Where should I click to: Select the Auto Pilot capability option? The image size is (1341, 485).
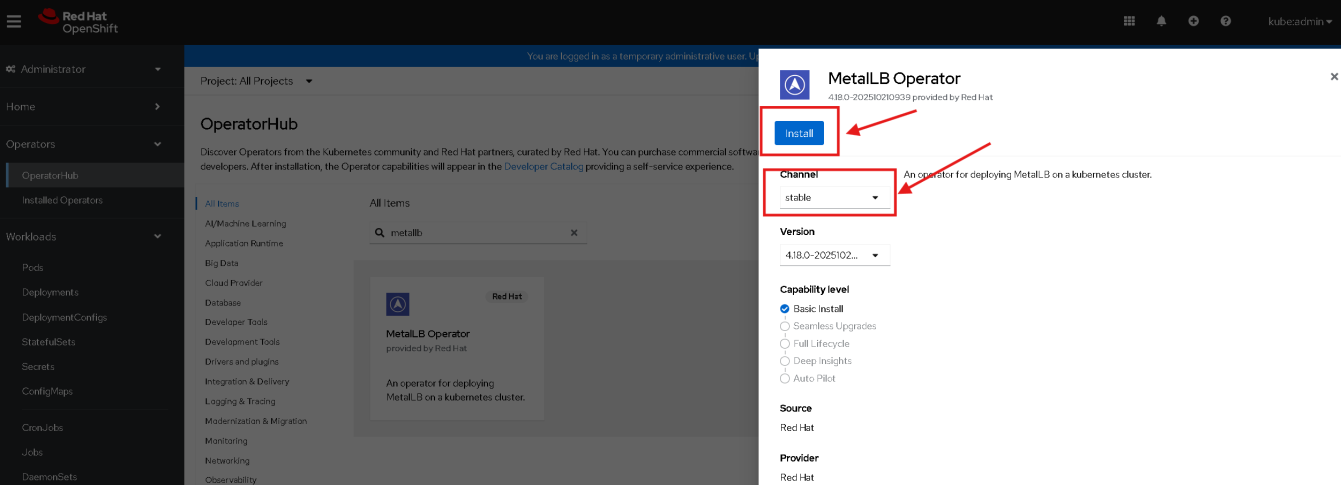(785, 378)
